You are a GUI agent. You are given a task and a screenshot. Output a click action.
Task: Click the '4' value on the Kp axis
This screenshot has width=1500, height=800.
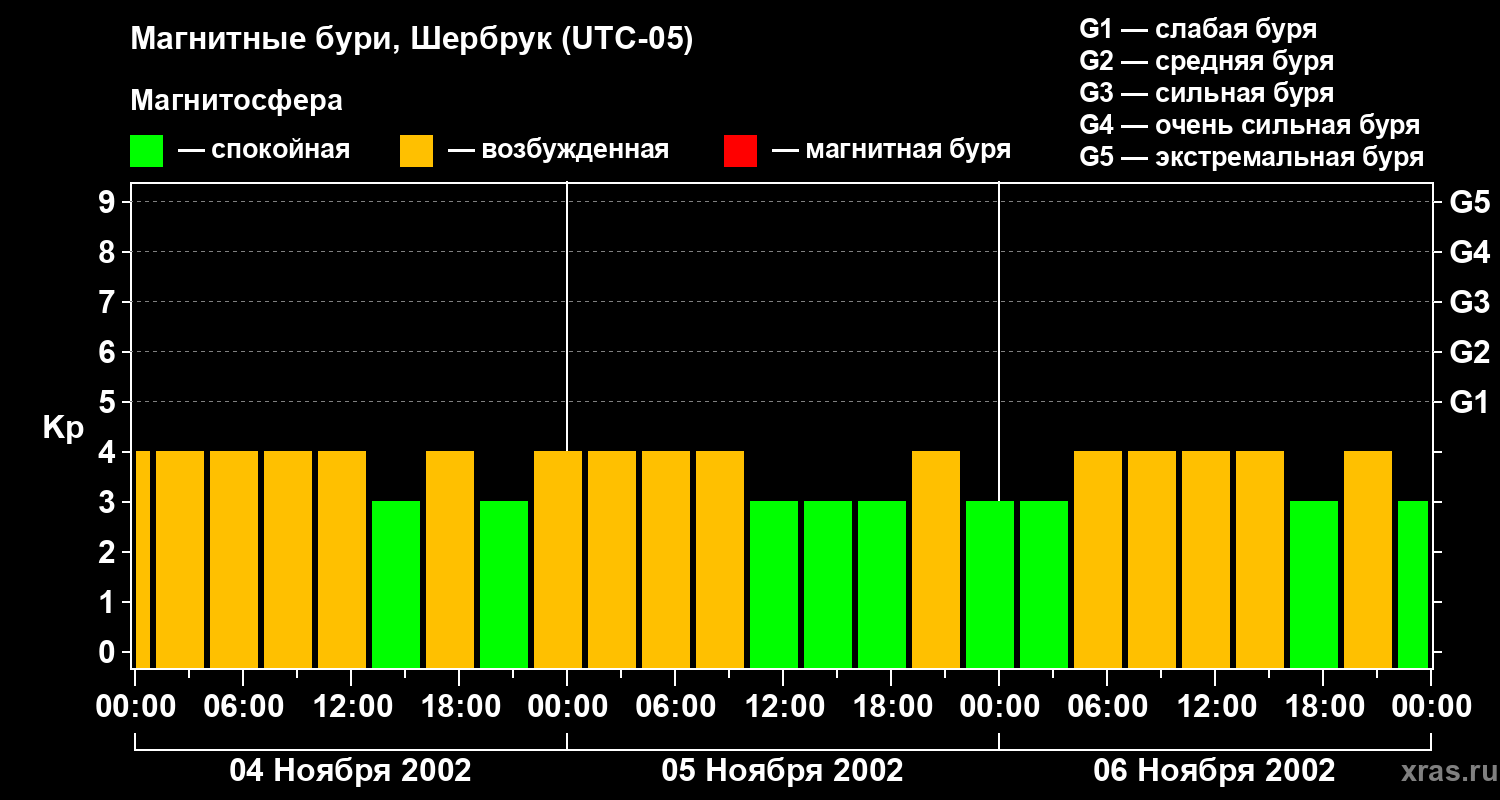(x=109, y=452)
